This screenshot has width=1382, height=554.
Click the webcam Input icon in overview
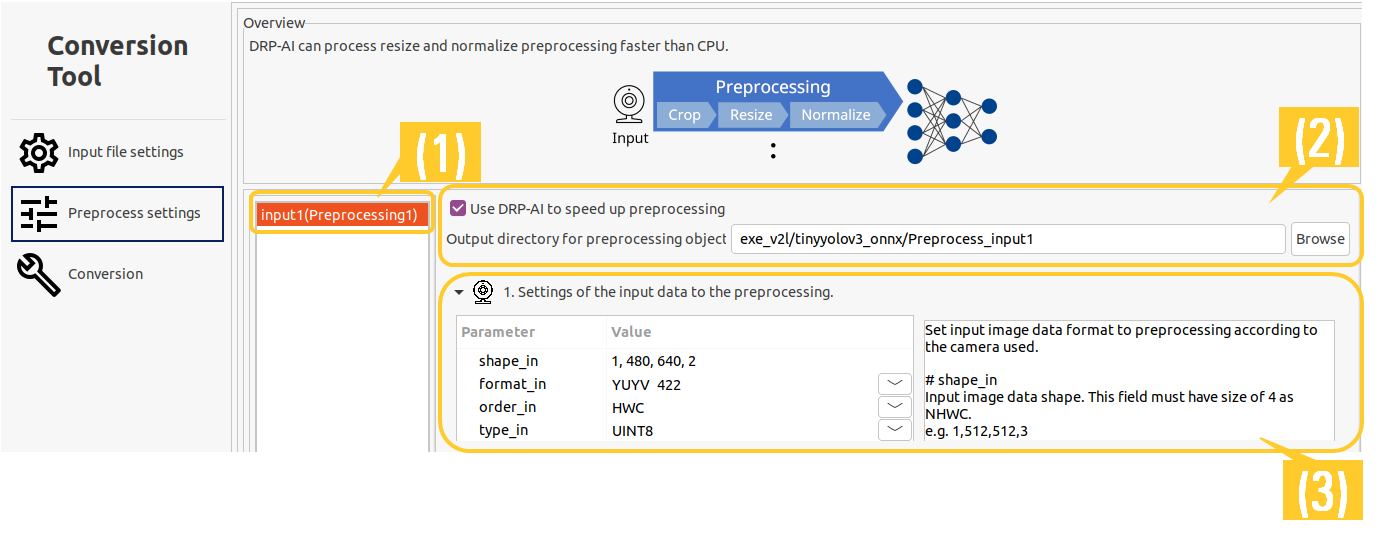point(629,103)
